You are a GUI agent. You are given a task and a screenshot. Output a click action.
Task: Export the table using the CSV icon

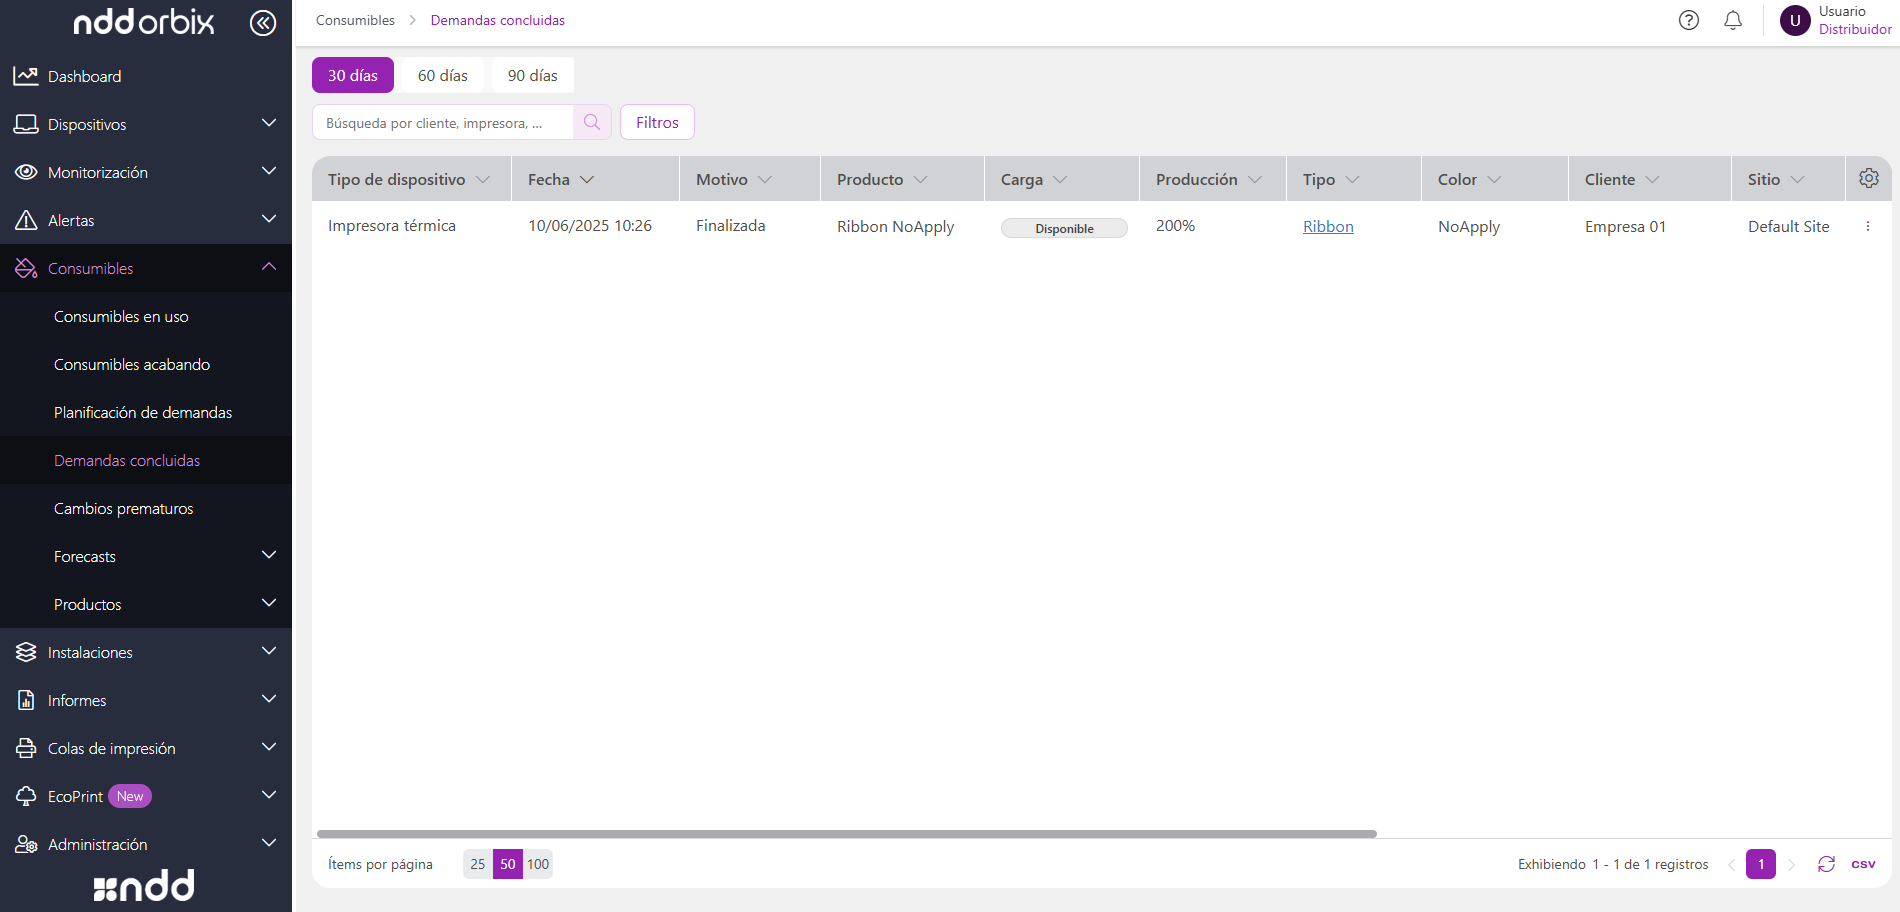click(x=1863, y=864)
